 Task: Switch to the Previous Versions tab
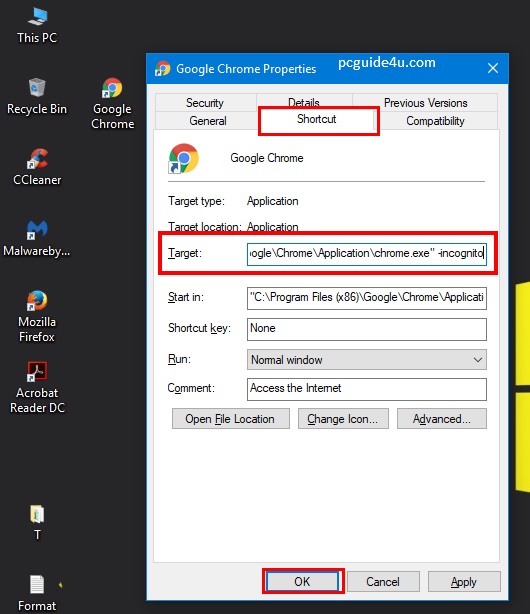425,103
